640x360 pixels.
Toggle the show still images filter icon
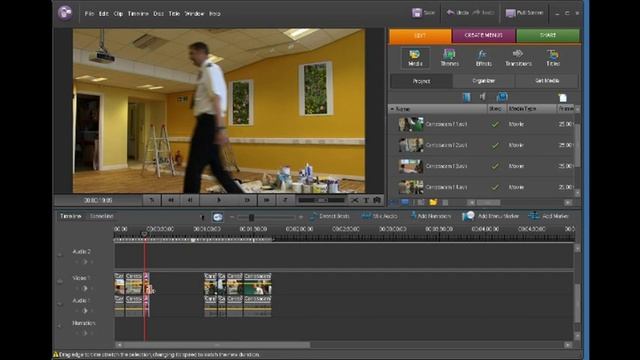point(502,97)
